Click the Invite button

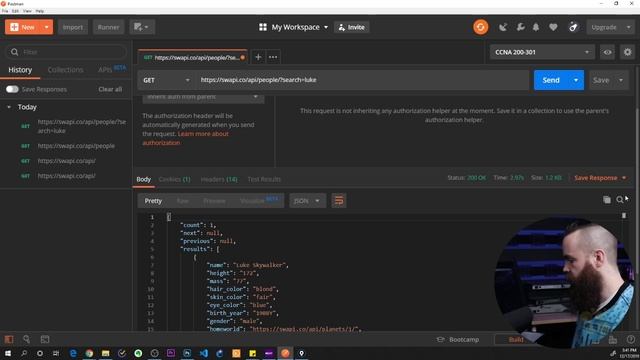coord(351,27)
